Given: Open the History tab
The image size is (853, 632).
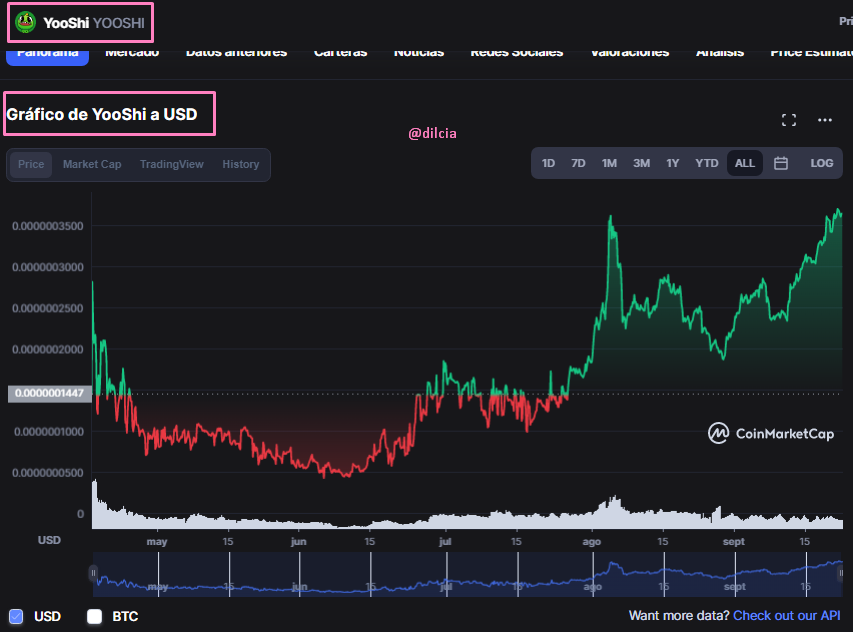Looking at the screenshot, I should coord(240,164).
